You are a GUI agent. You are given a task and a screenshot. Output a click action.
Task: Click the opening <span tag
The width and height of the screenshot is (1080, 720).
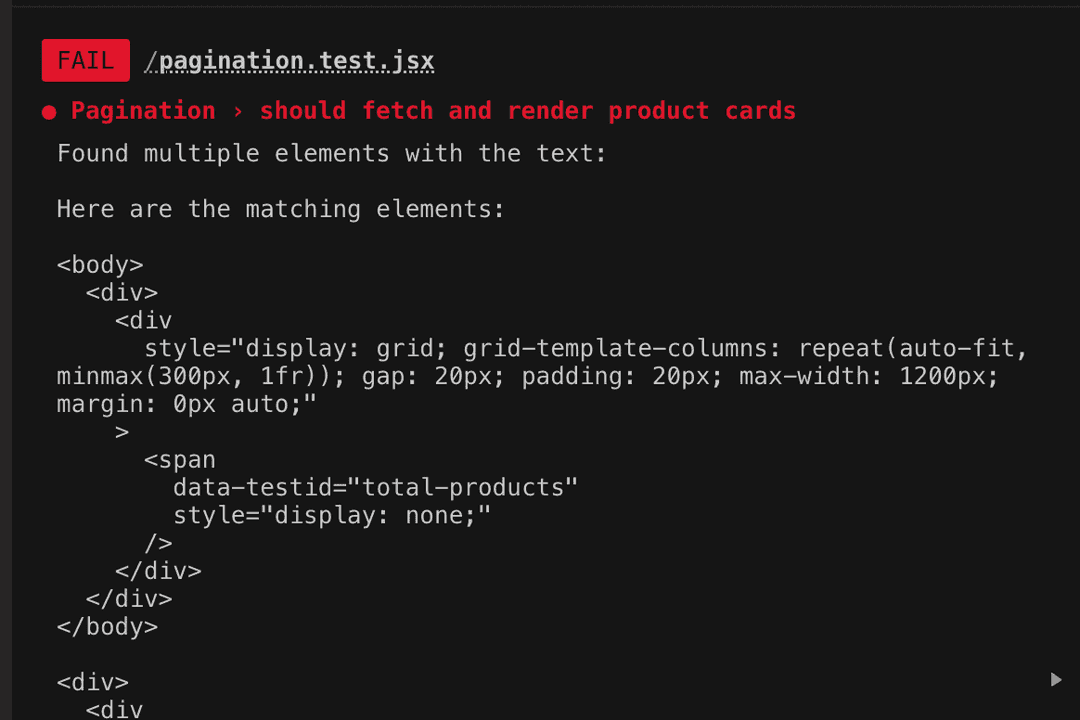pos(180,460)
